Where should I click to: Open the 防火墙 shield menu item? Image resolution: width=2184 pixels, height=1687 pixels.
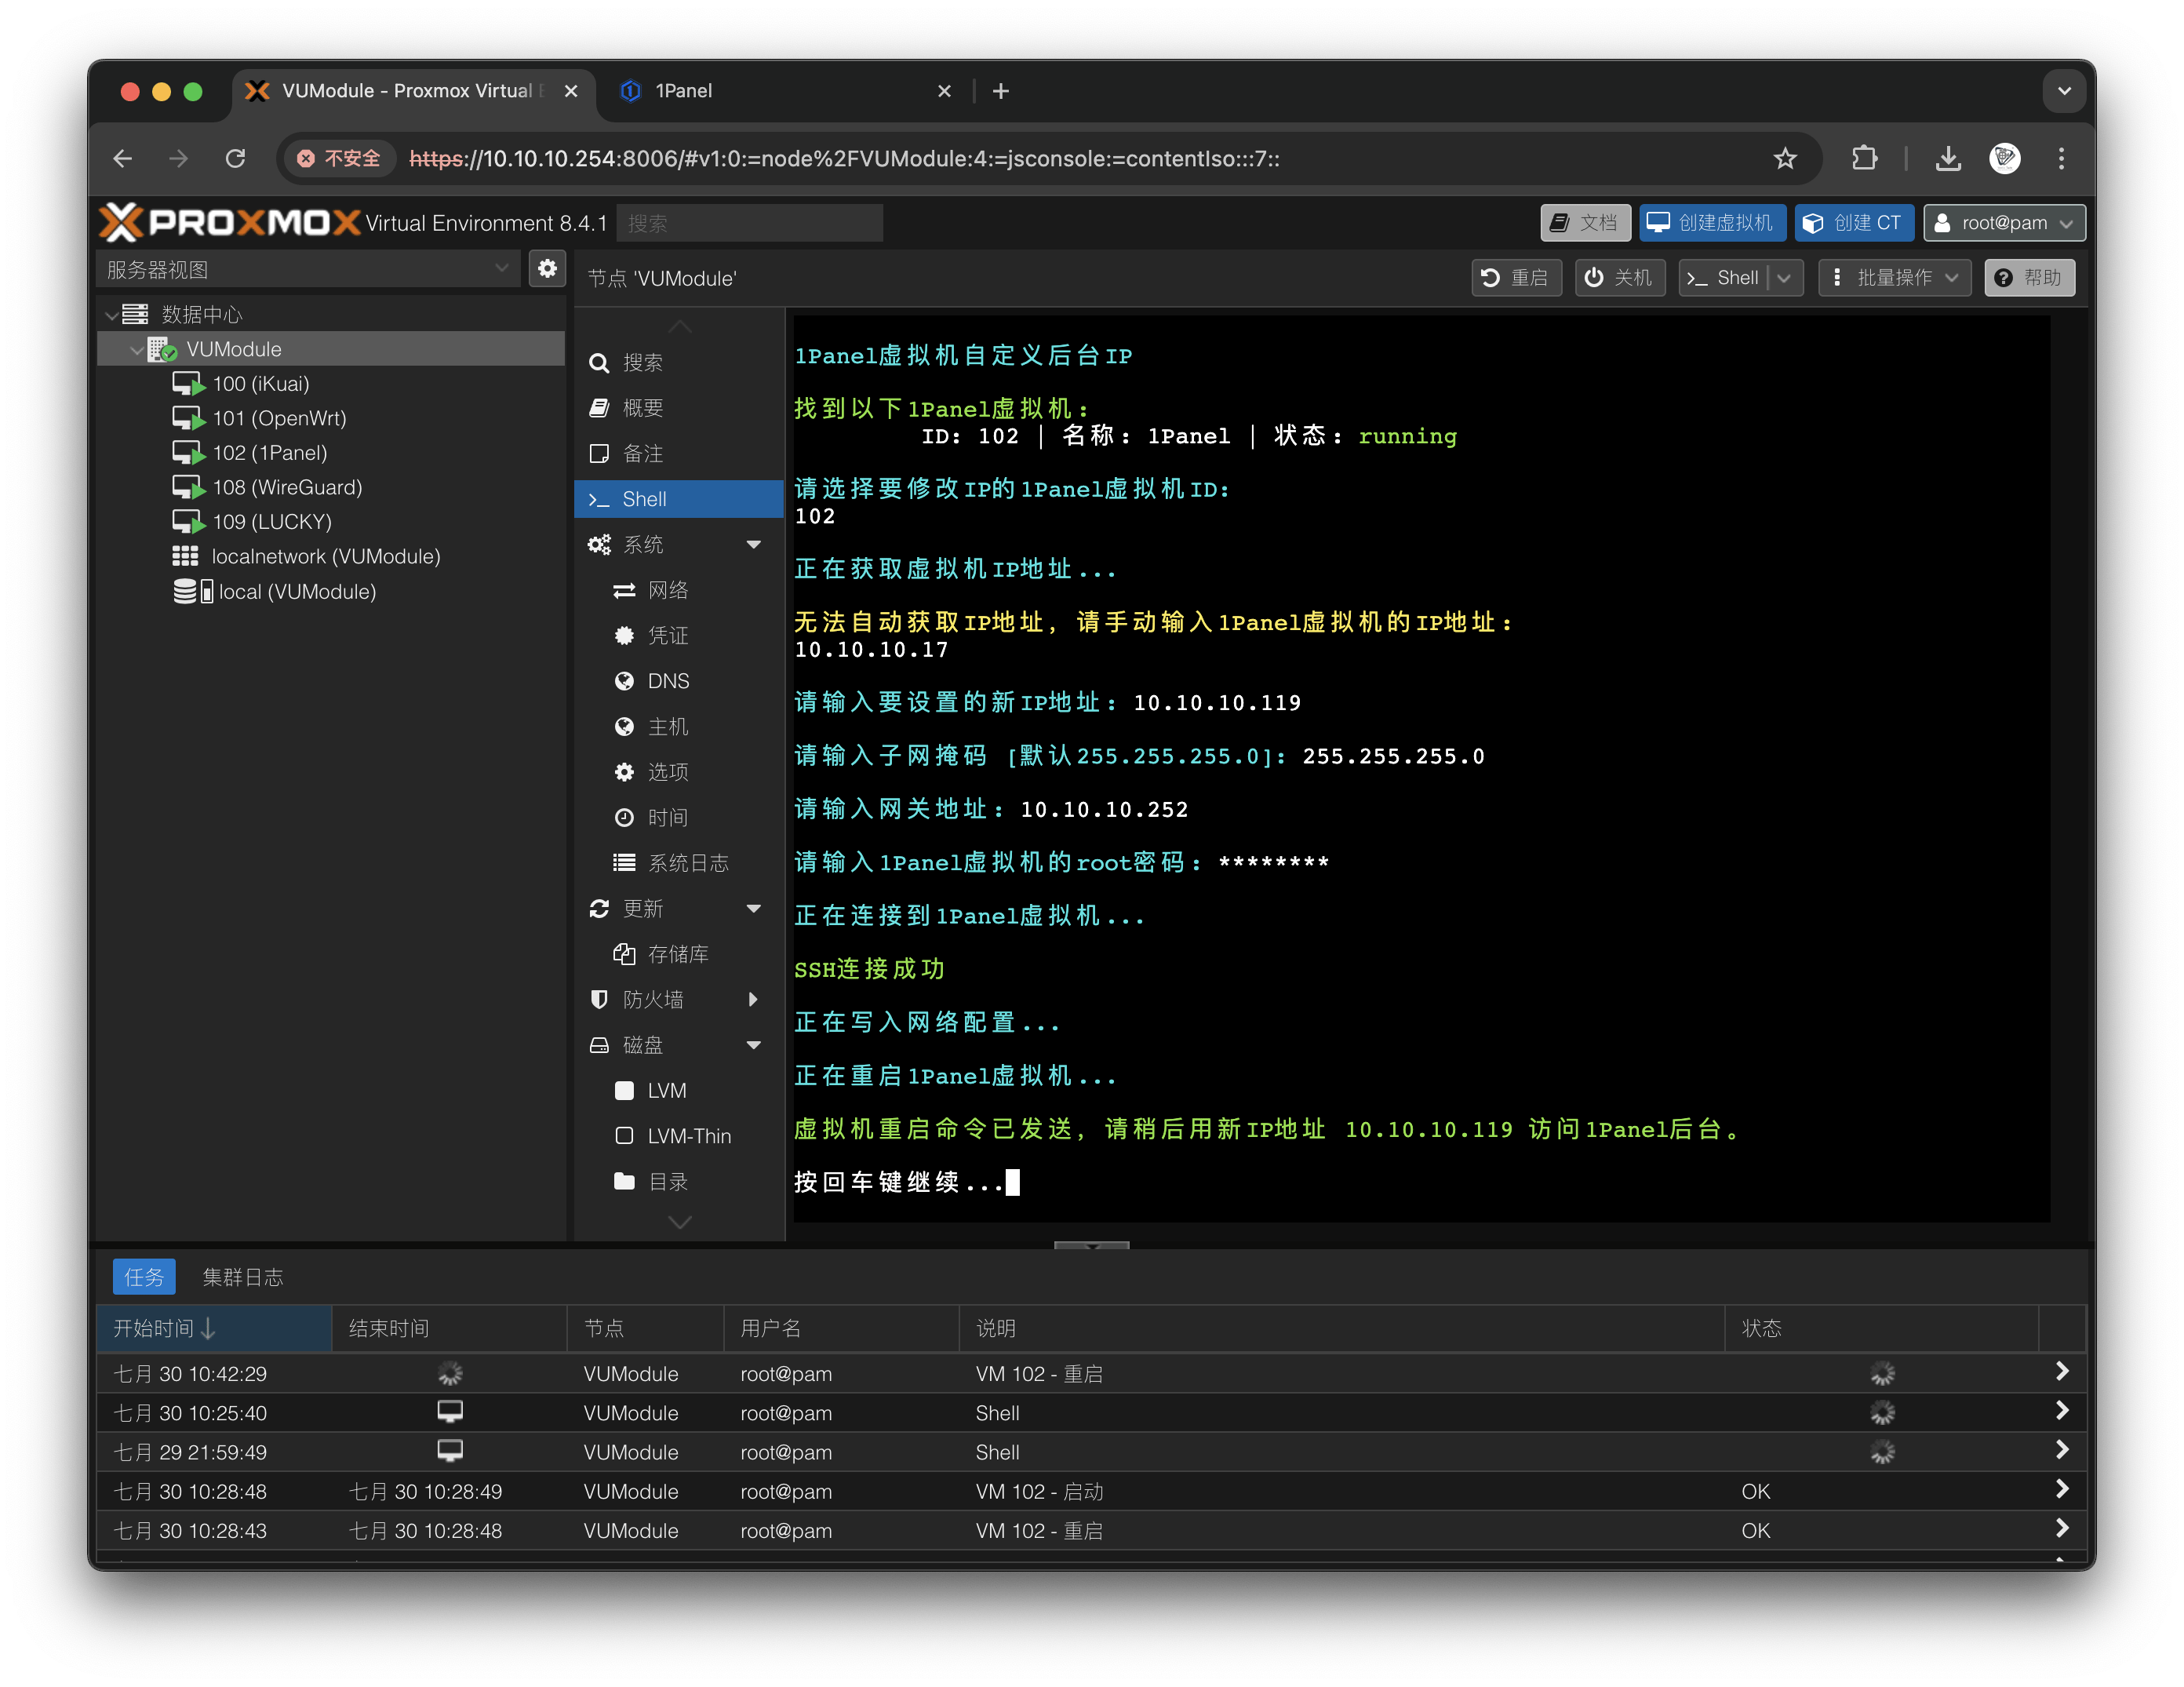click(652, 999)
